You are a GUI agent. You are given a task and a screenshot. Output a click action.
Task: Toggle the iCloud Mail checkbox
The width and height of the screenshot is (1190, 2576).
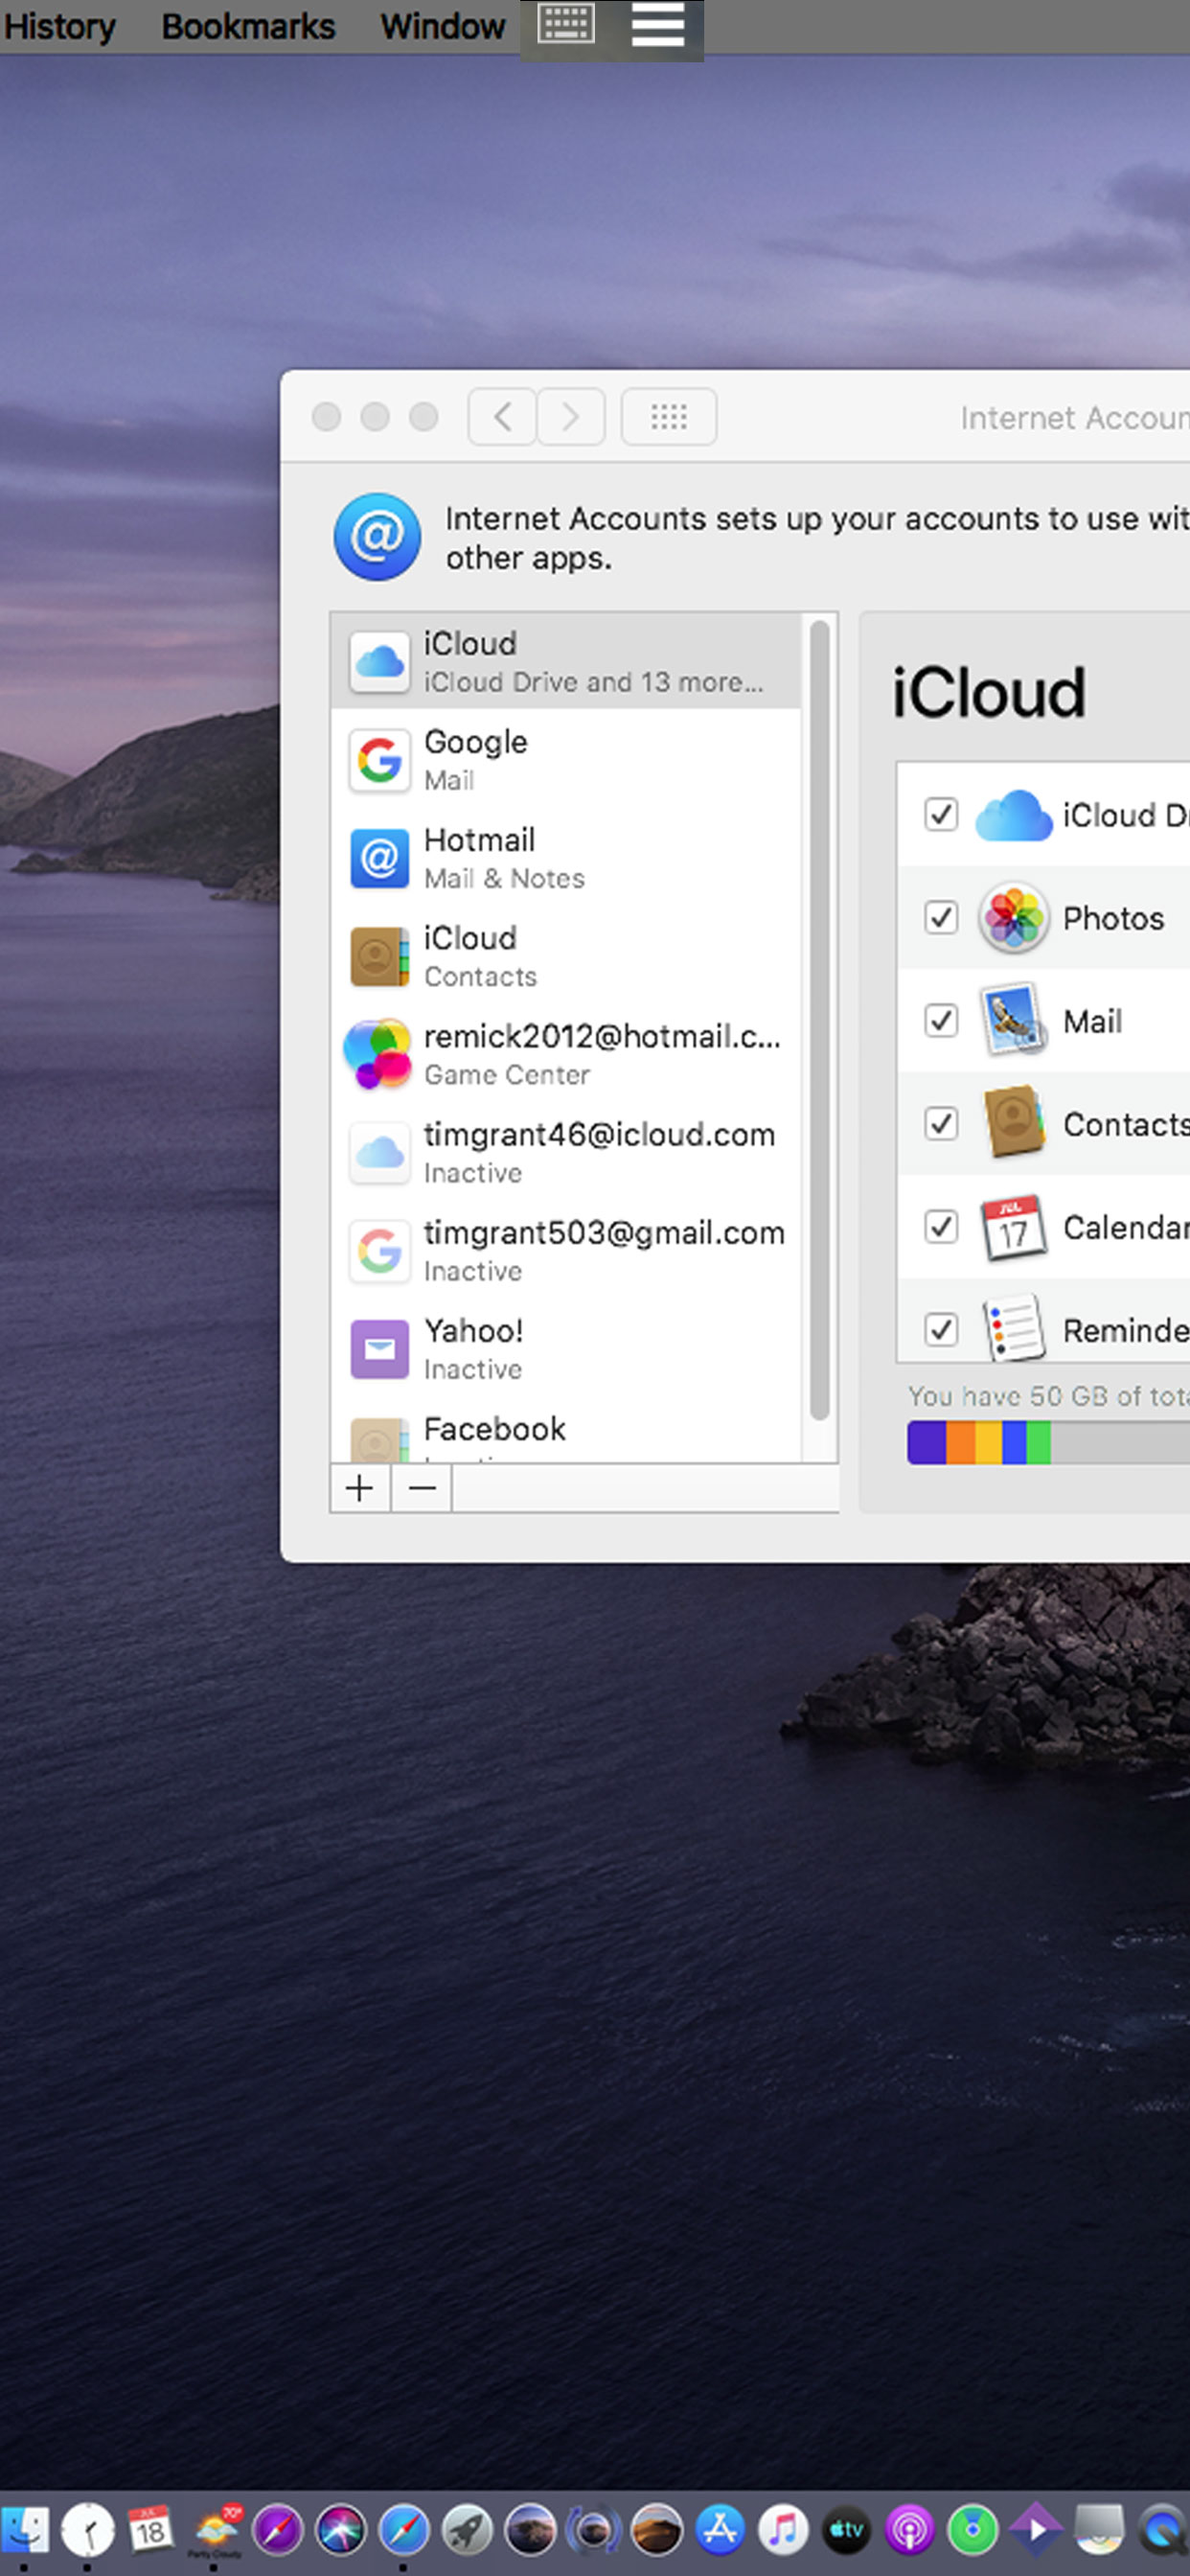(x=941, y=1020)
